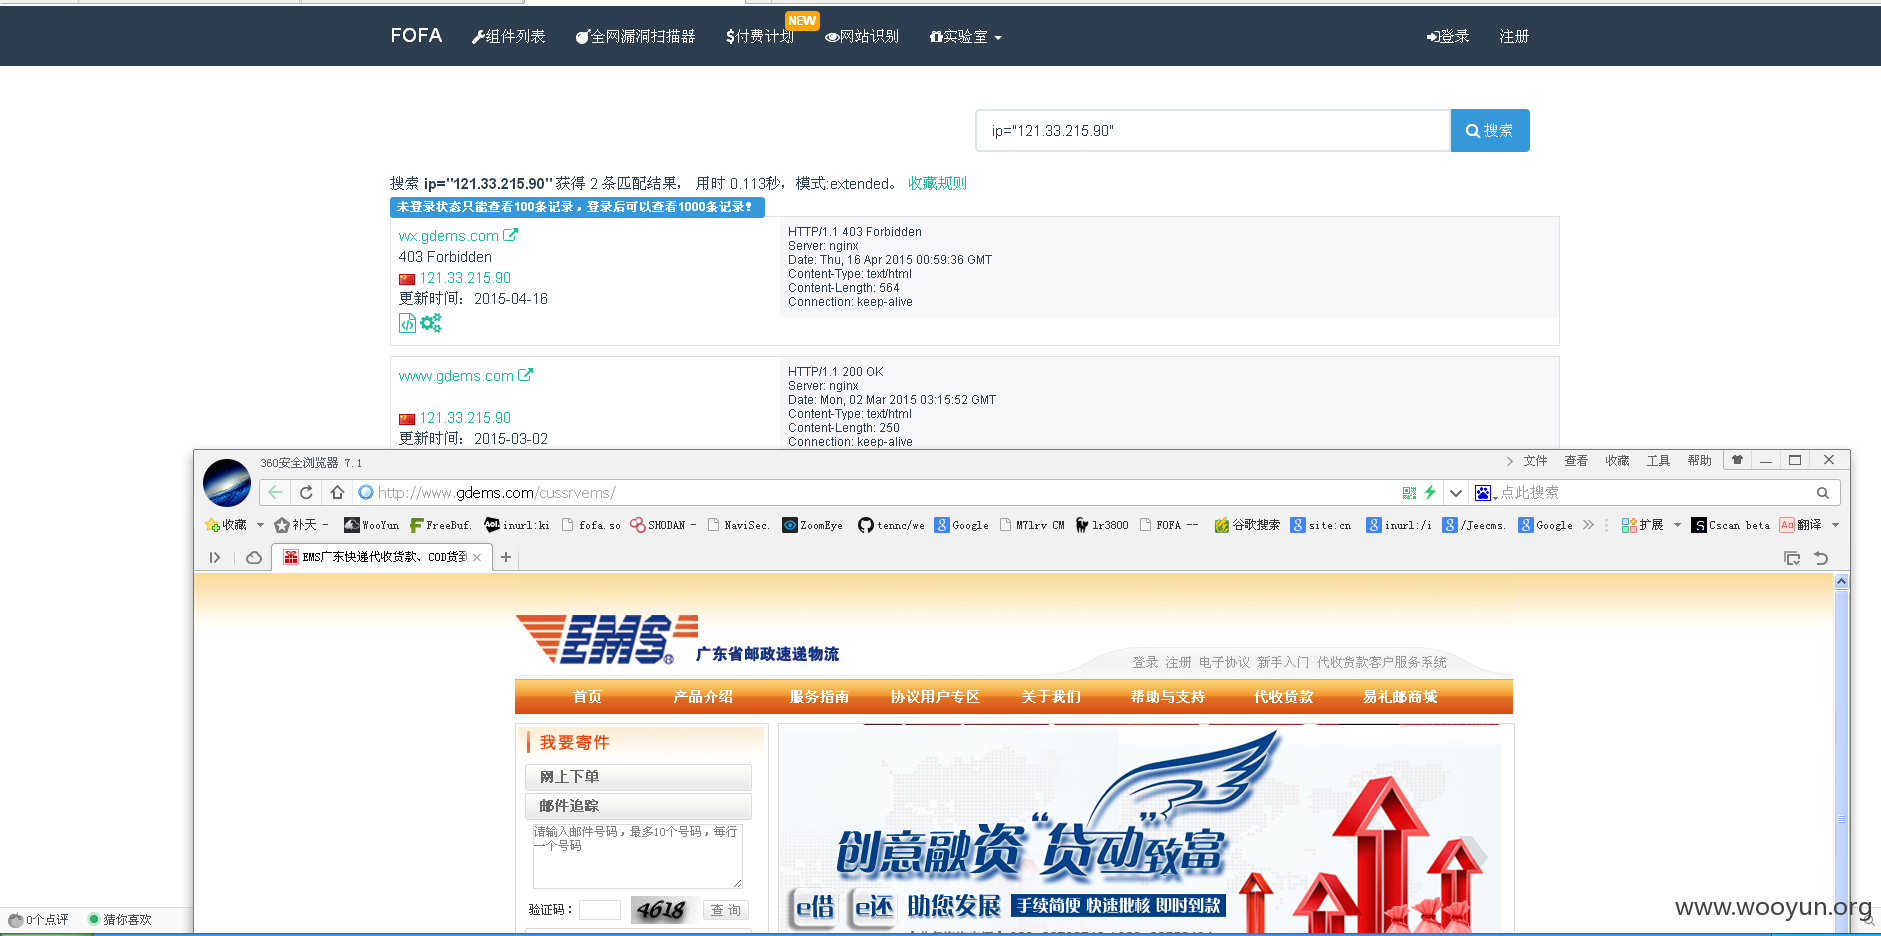This screenshot has width=1881, height=936.
Task: Expand FOFA 实验室 dropdown
Action: coord(965,36)
